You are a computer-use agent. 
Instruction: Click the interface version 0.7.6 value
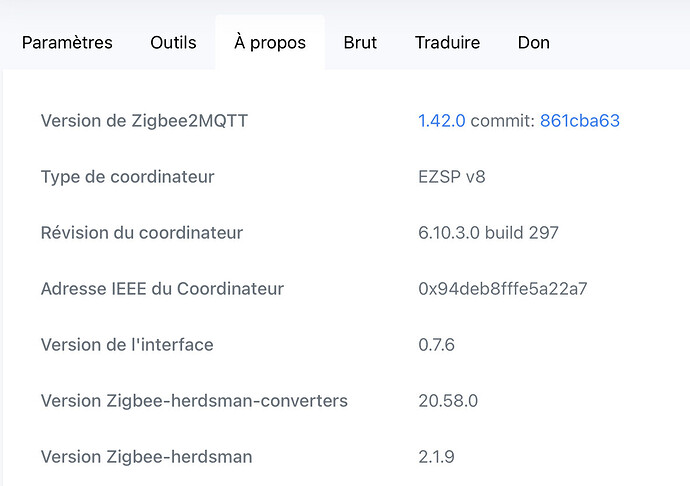[436, 345]
